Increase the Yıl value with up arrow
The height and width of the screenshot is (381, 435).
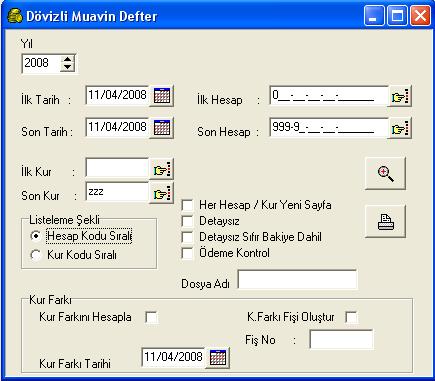67,59
